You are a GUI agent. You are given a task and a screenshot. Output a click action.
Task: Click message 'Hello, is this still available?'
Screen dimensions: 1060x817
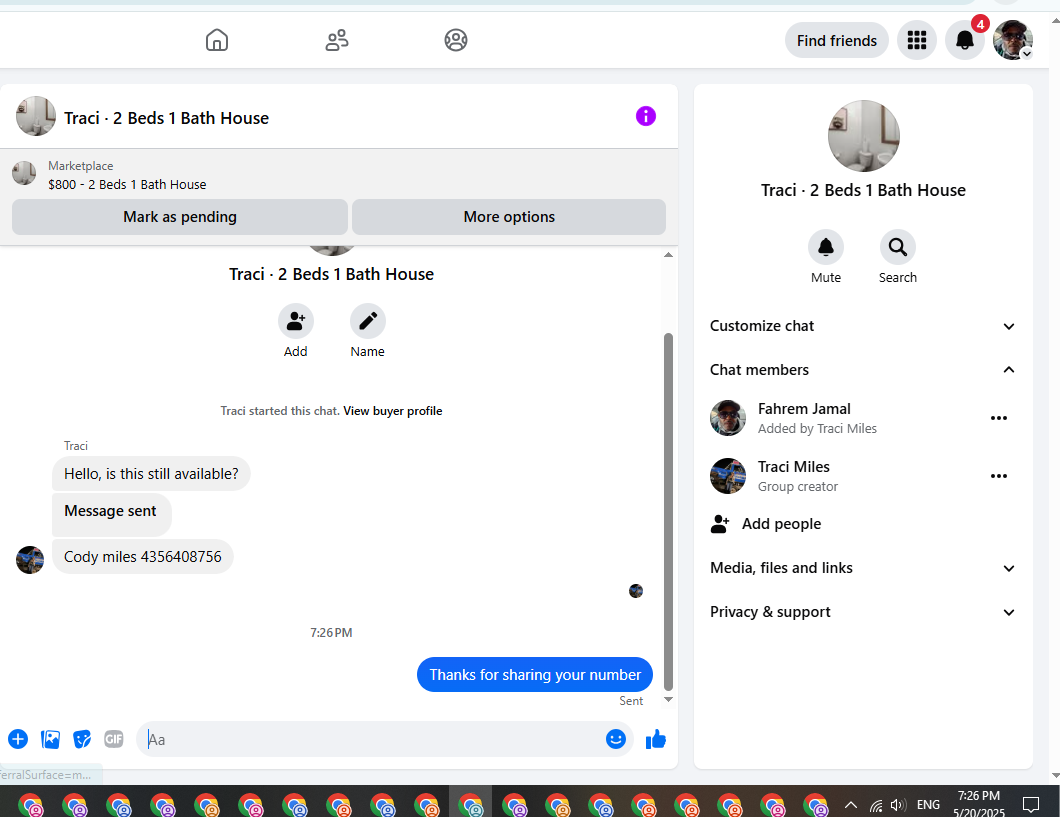coord(151,474)
